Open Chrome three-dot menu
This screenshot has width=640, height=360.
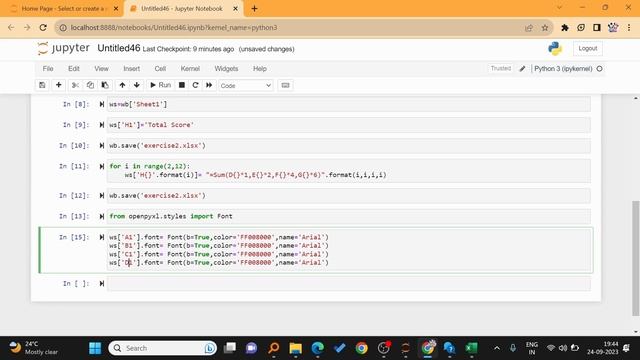click(629, 27)
